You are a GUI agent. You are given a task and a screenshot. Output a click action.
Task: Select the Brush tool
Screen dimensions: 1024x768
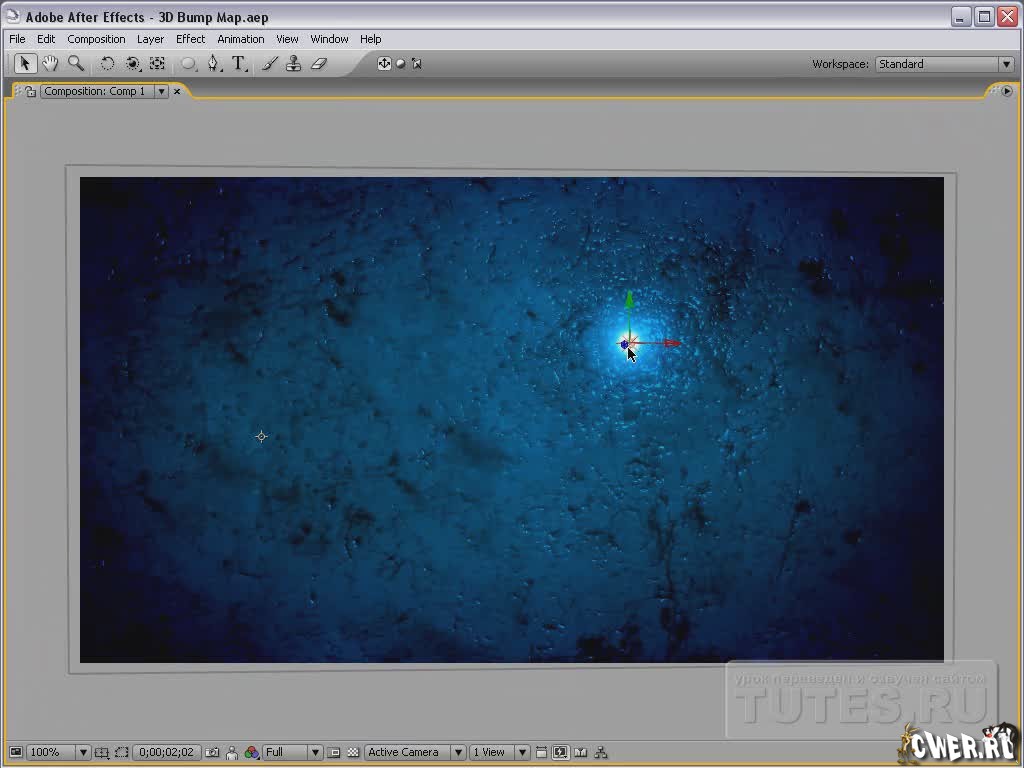269,64
